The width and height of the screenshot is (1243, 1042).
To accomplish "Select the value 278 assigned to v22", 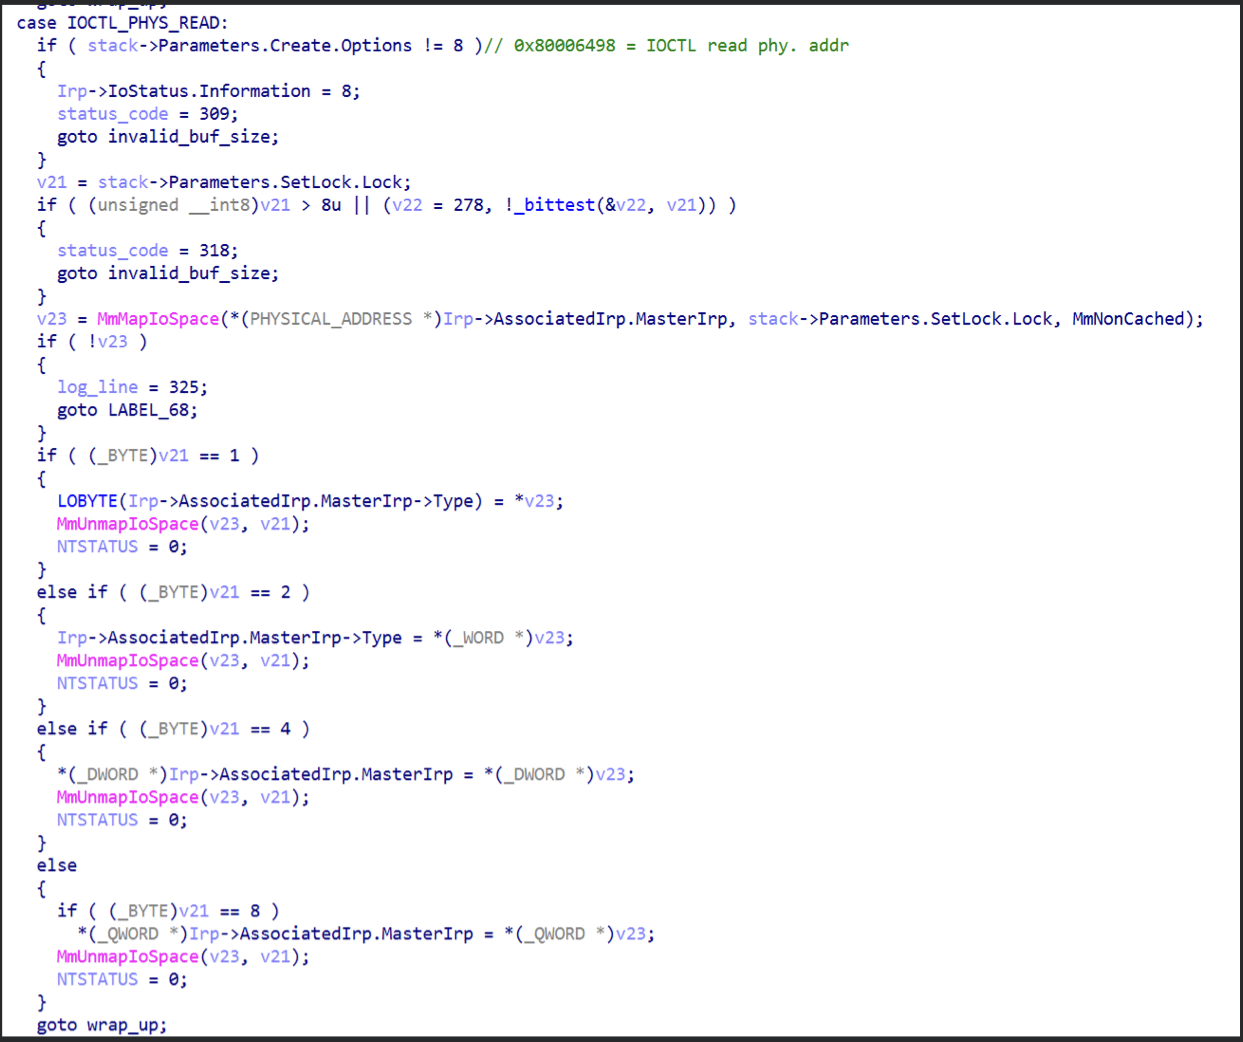I will click(x=468, y=204).
